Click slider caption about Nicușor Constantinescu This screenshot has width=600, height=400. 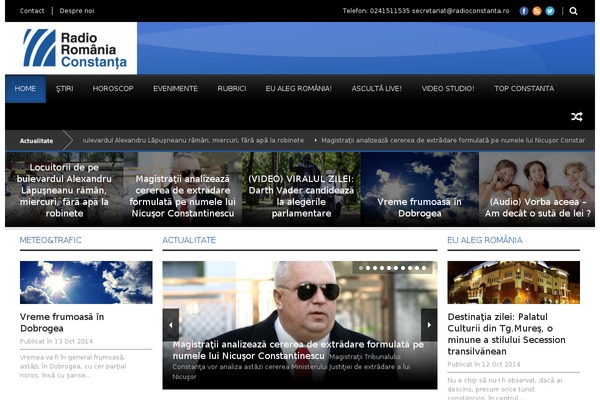[298, 350]
